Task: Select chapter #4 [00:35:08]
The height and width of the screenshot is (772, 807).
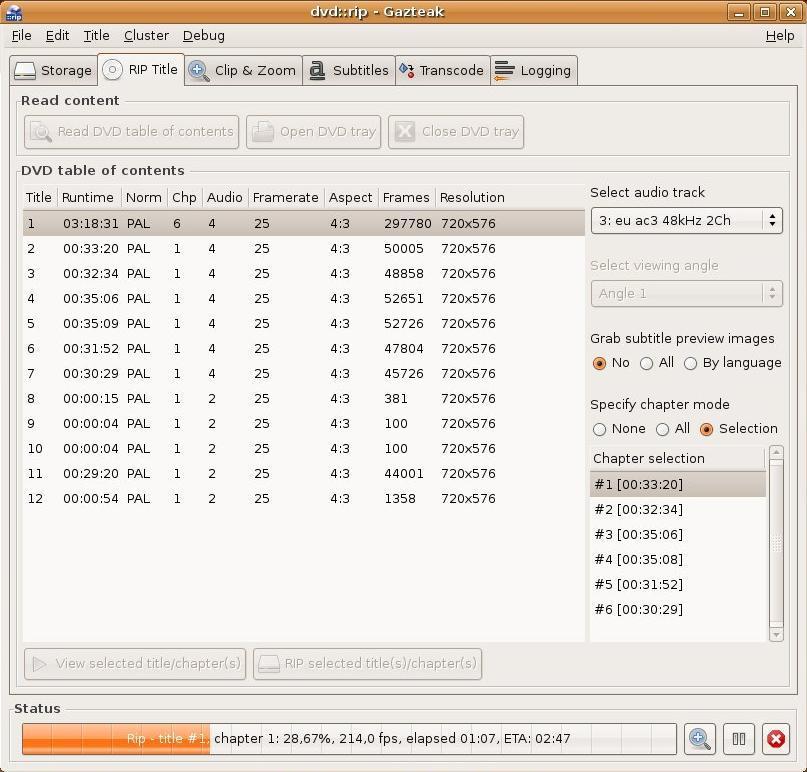Action: [678, 559]
